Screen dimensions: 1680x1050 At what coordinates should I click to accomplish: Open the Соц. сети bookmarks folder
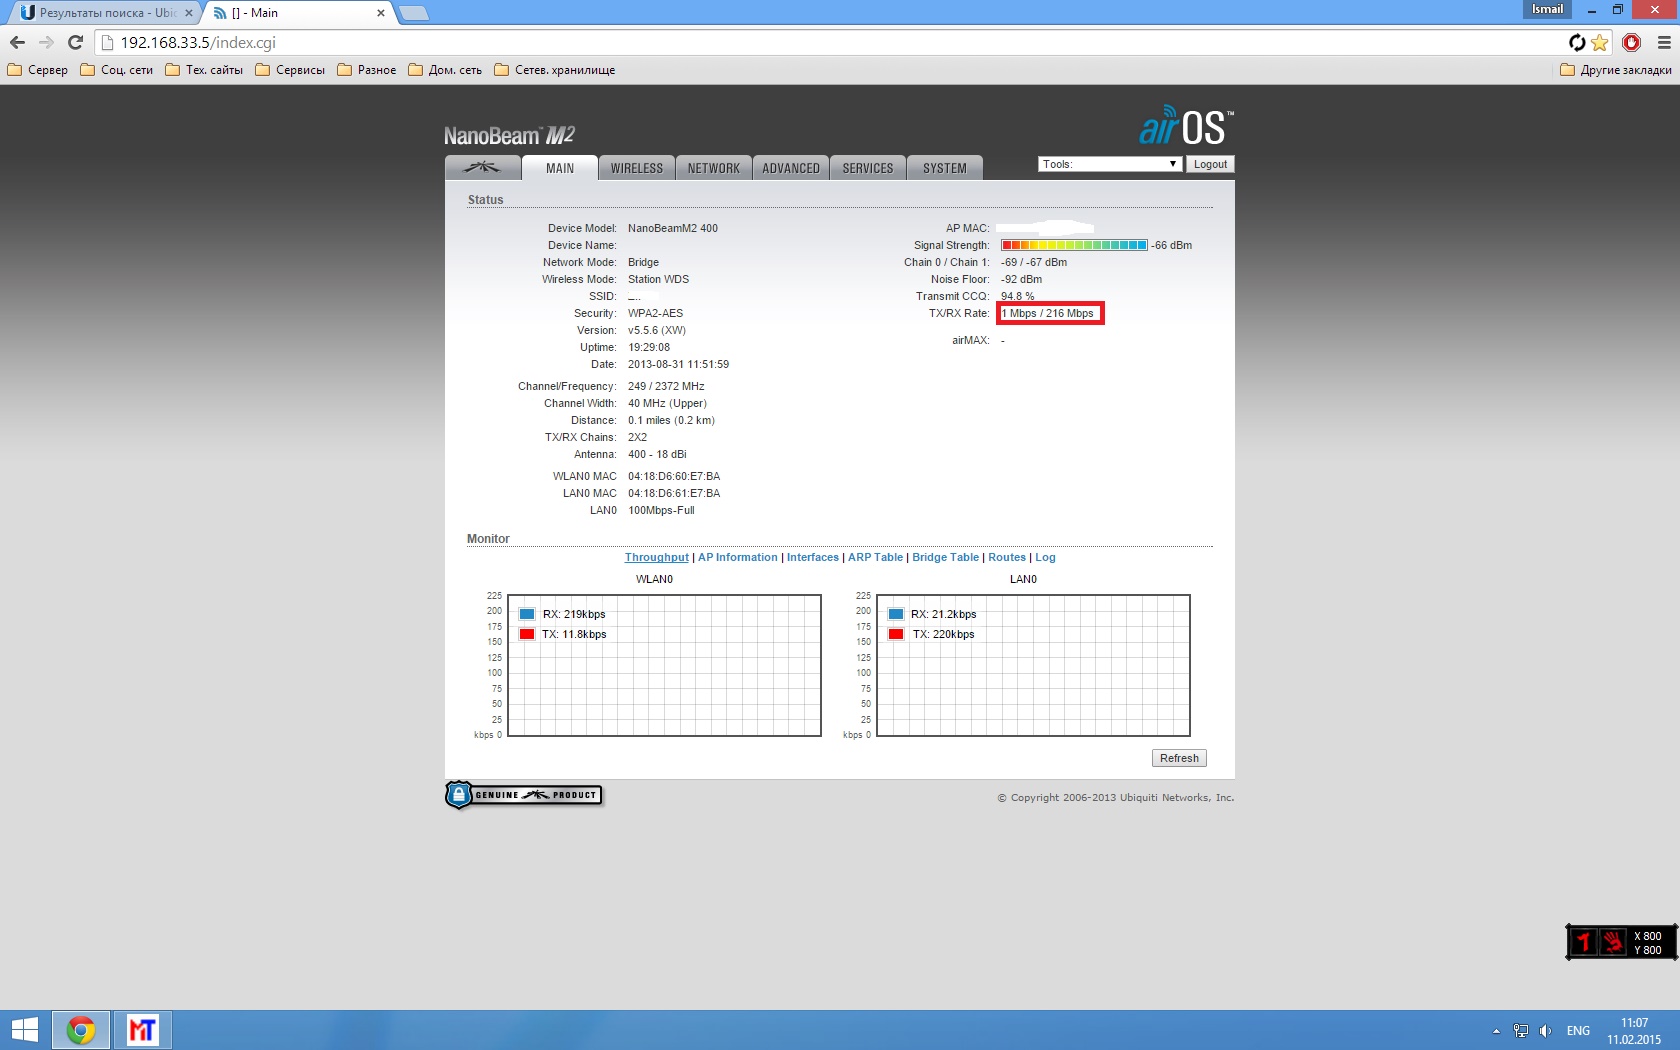point(116,70)
